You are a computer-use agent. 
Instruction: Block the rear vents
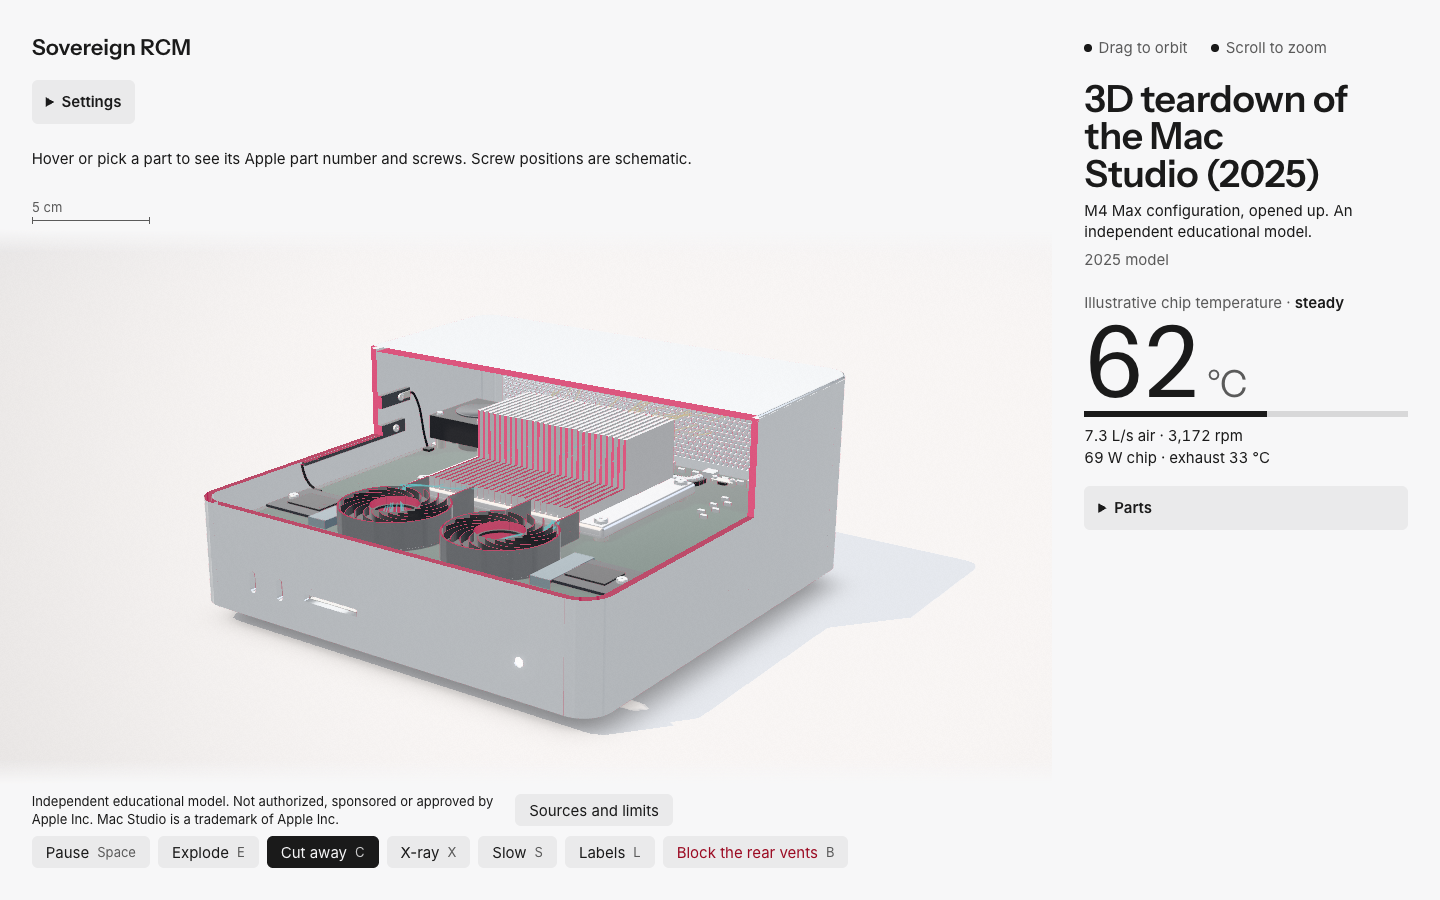(x=755, y=852)
